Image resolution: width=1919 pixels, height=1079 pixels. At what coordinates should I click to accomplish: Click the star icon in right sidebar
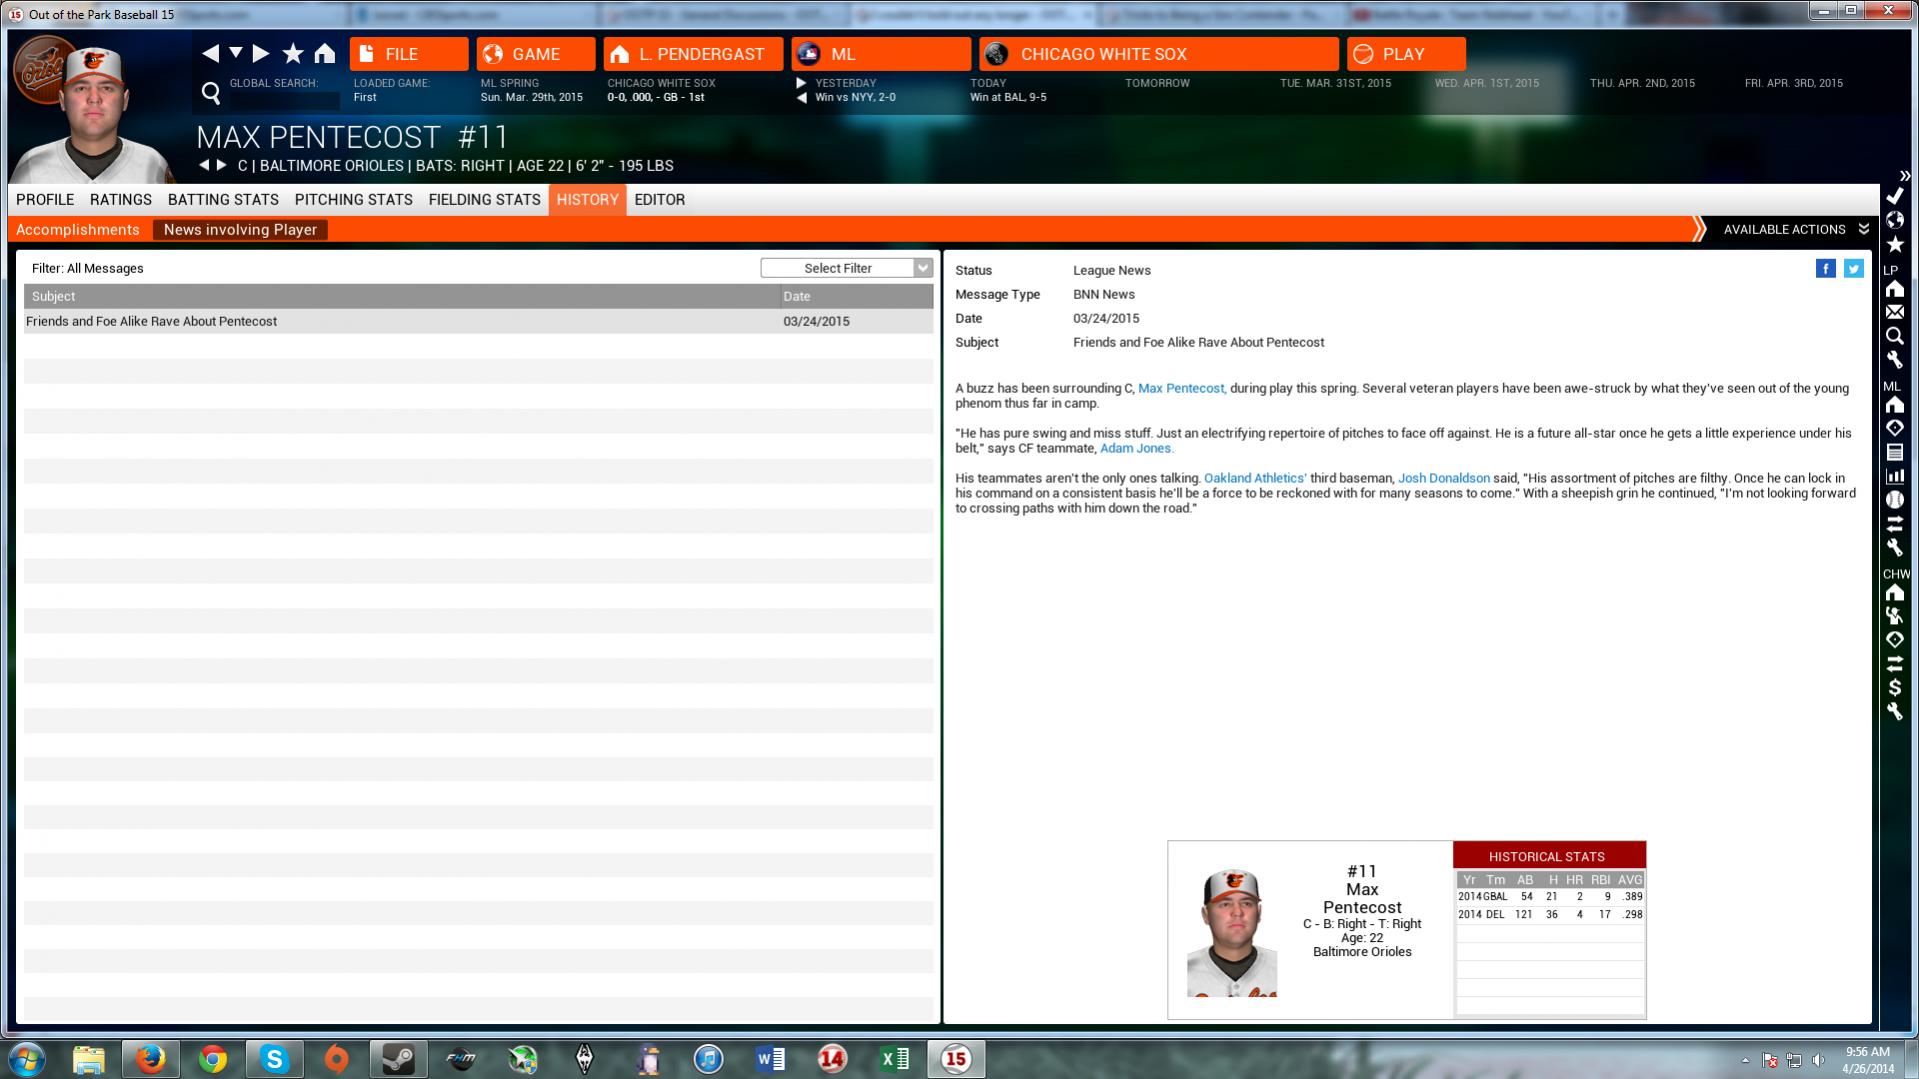[x=1895, y=244]
